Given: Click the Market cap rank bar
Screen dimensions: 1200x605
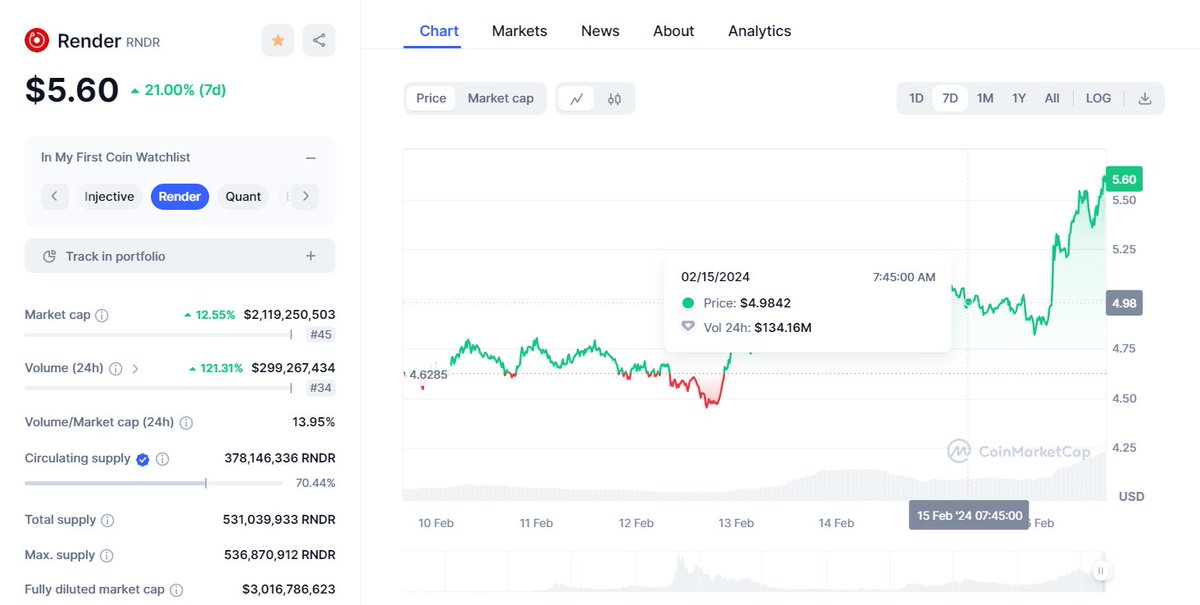Looking at the screenshot, I should tap(158, 335).
